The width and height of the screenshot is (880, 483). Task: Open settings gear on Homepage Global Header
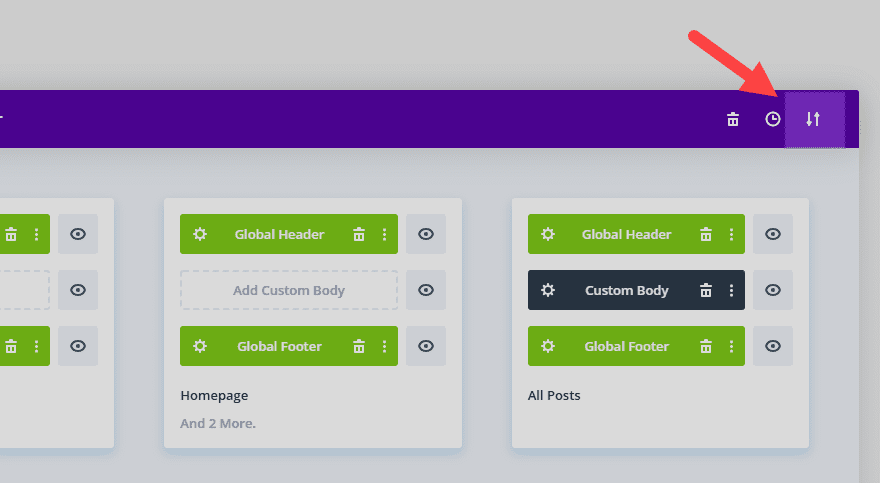200,234
